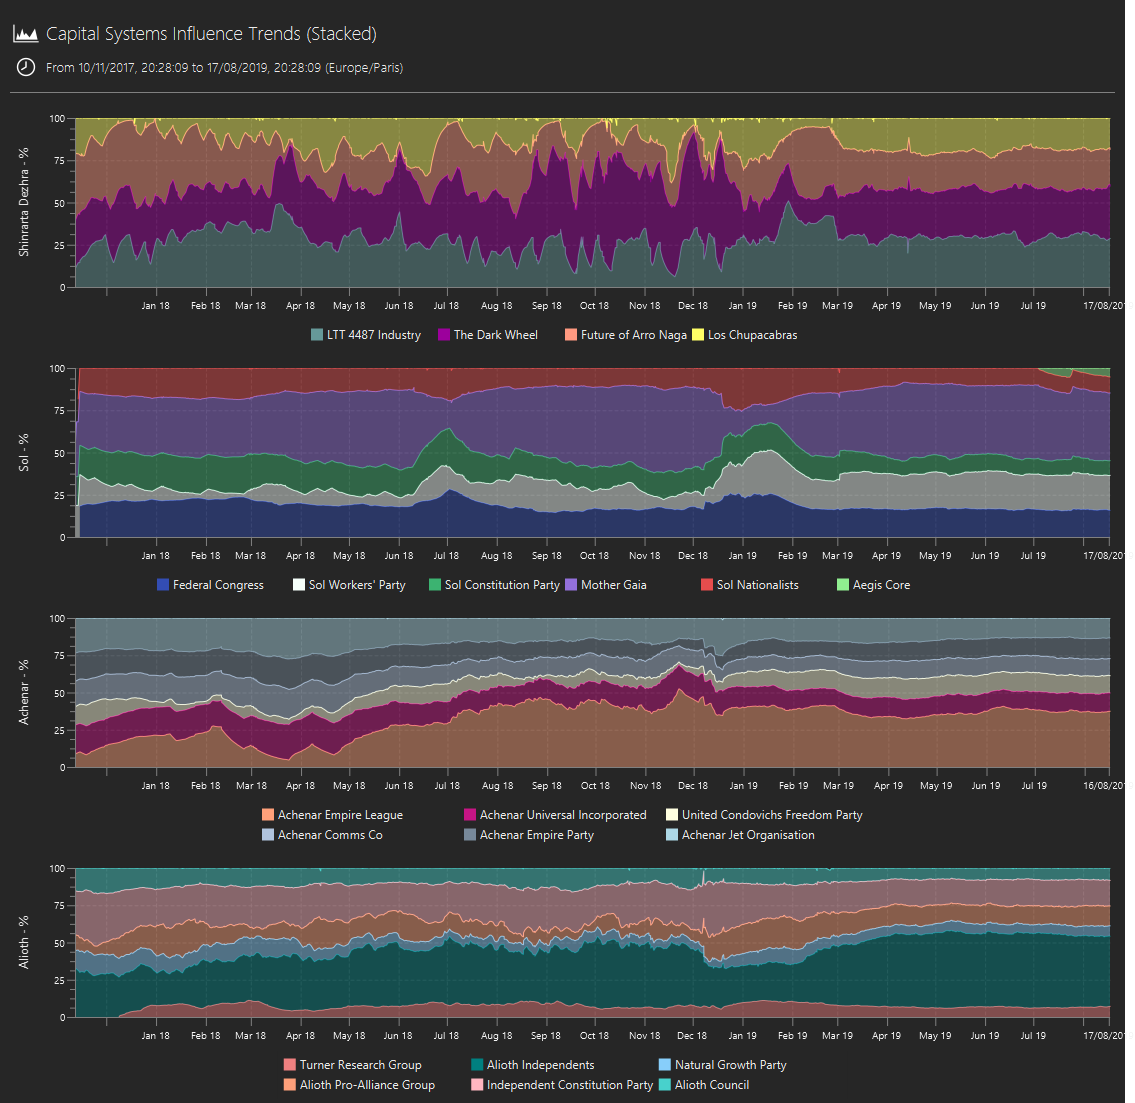Click the Federal Congress legend label

click(219, 585)
